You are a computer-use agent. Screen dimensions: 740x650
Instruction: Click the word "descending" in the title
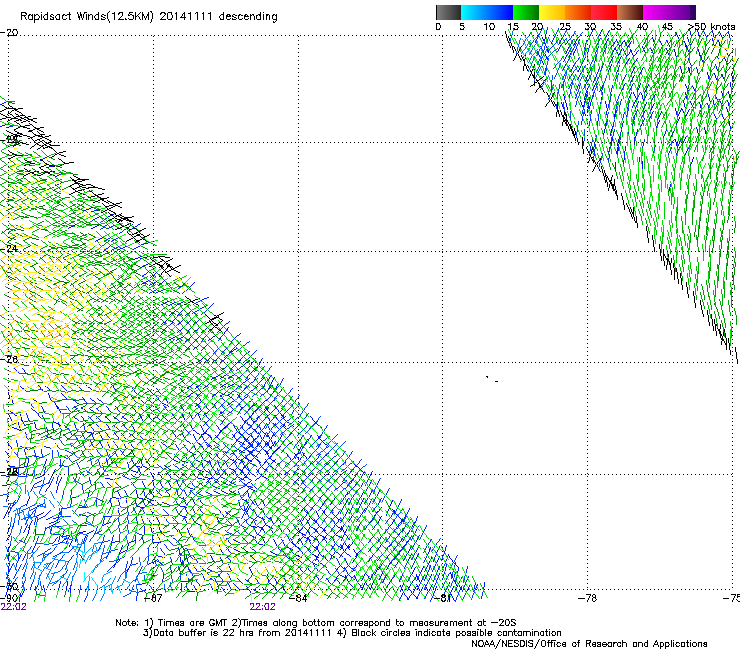(x=248, y=17)
